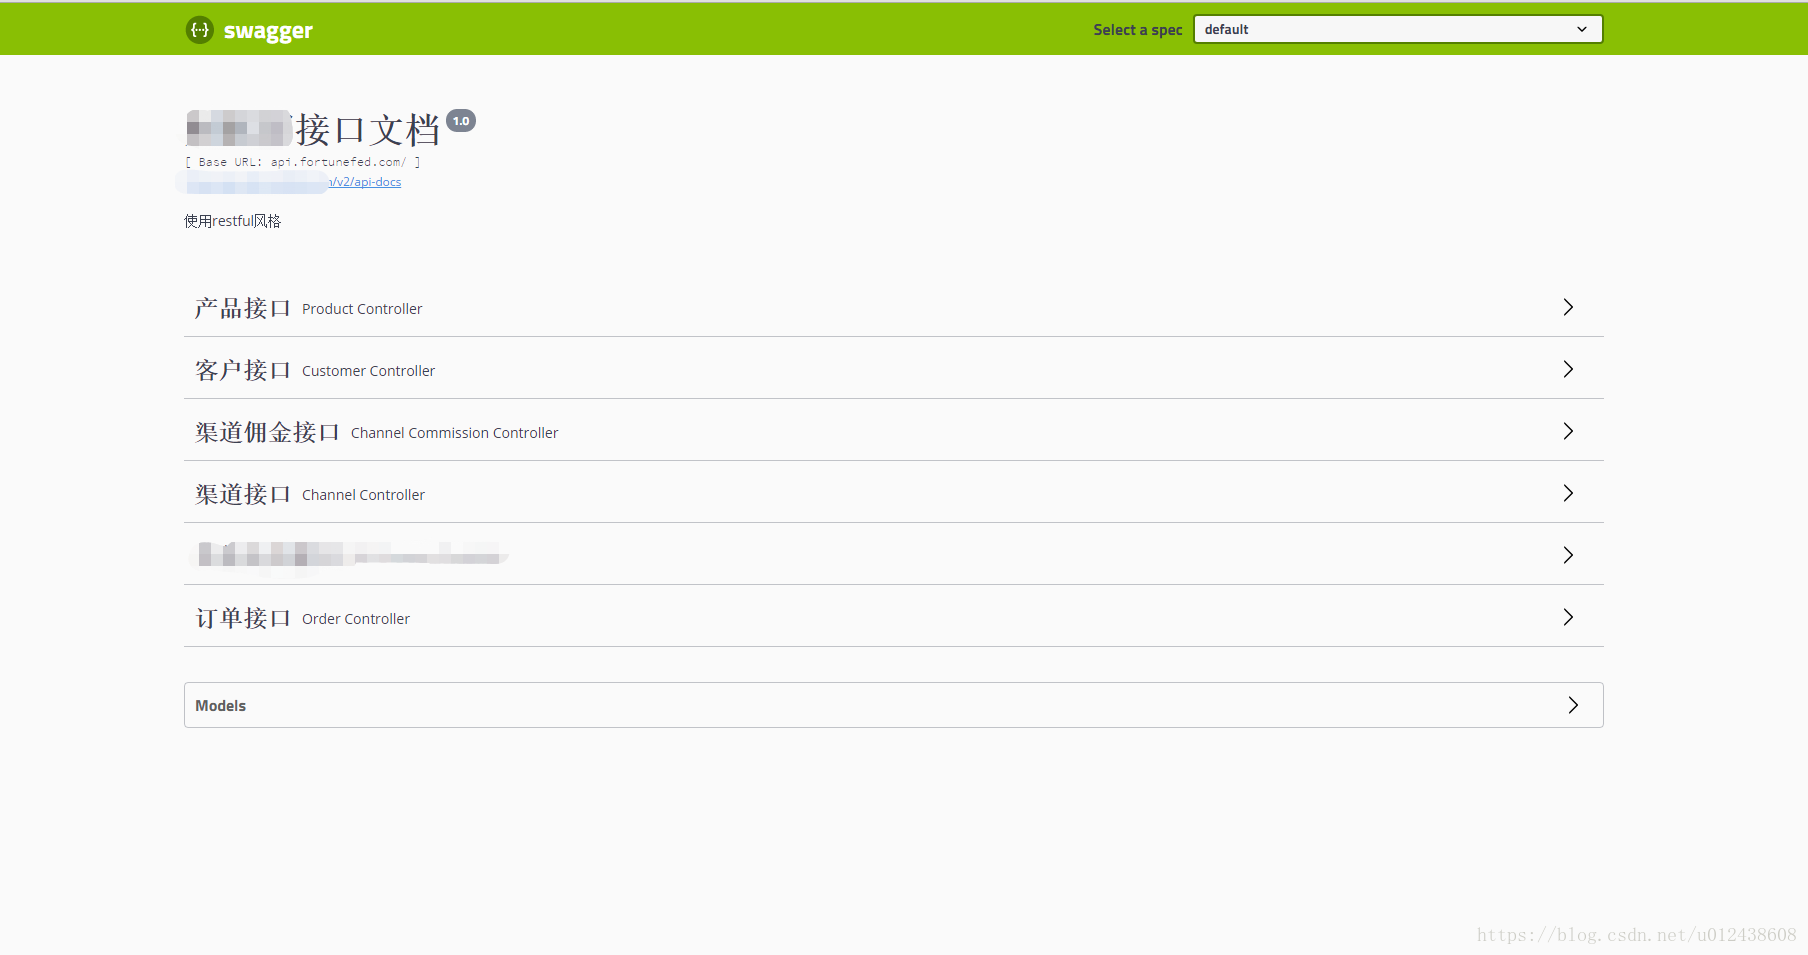
Task: Expand the Order Controller section chevron
Action: tap(1568, 617)
